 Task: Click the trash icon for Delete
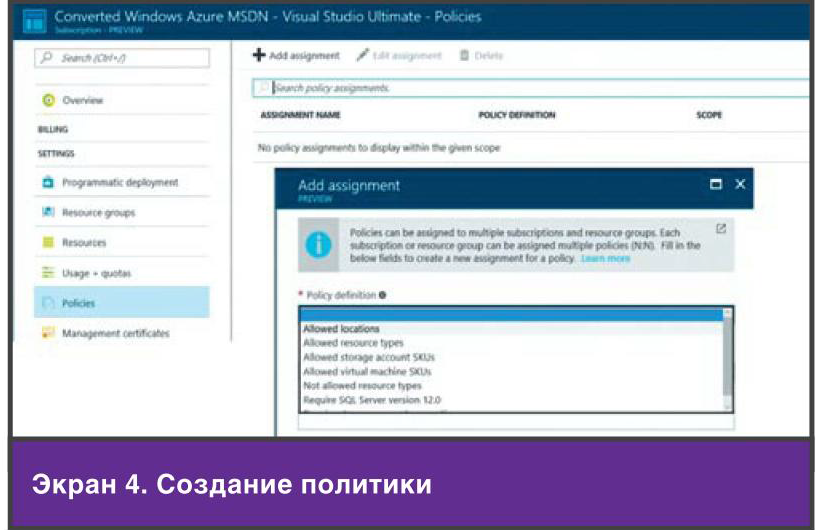pyautogui.click(x=464, y=55)
